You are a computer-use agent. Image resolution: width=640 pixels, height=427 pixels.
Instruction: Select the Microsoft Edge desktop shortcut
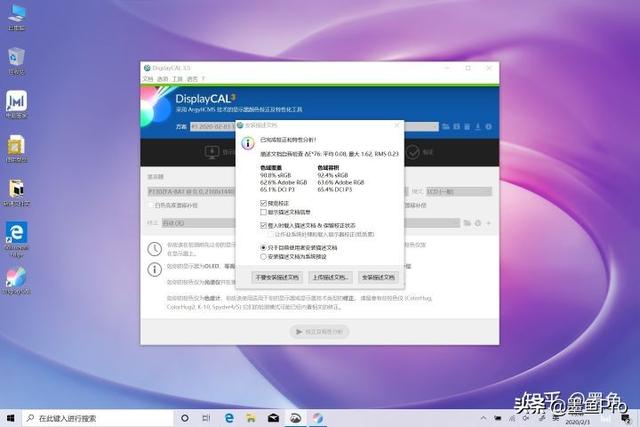tap(16, 239)
